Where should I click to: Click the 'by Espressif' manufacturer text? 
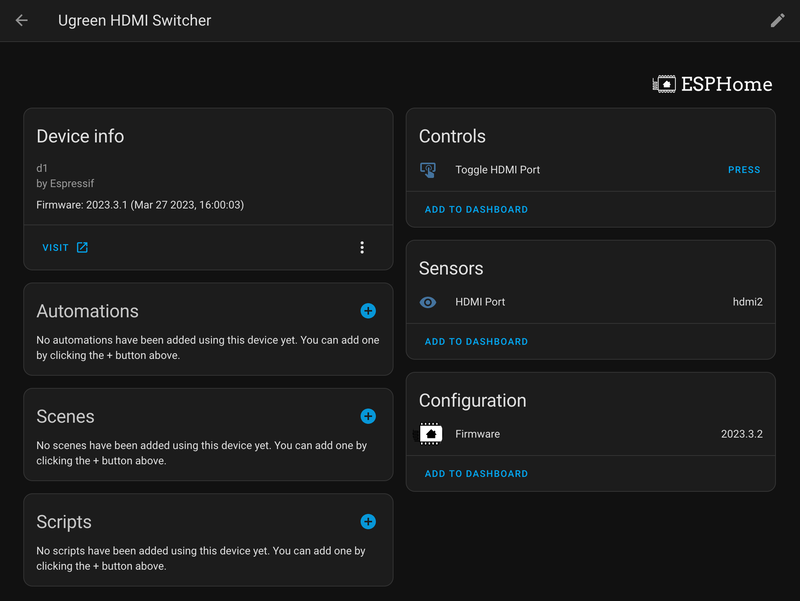[x=65, y=184]
